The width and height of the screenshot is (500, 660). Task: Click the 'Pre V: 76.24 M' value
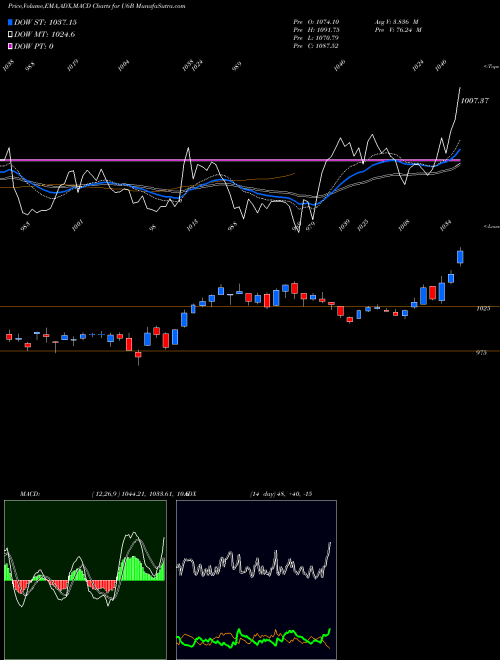[398, 30]
